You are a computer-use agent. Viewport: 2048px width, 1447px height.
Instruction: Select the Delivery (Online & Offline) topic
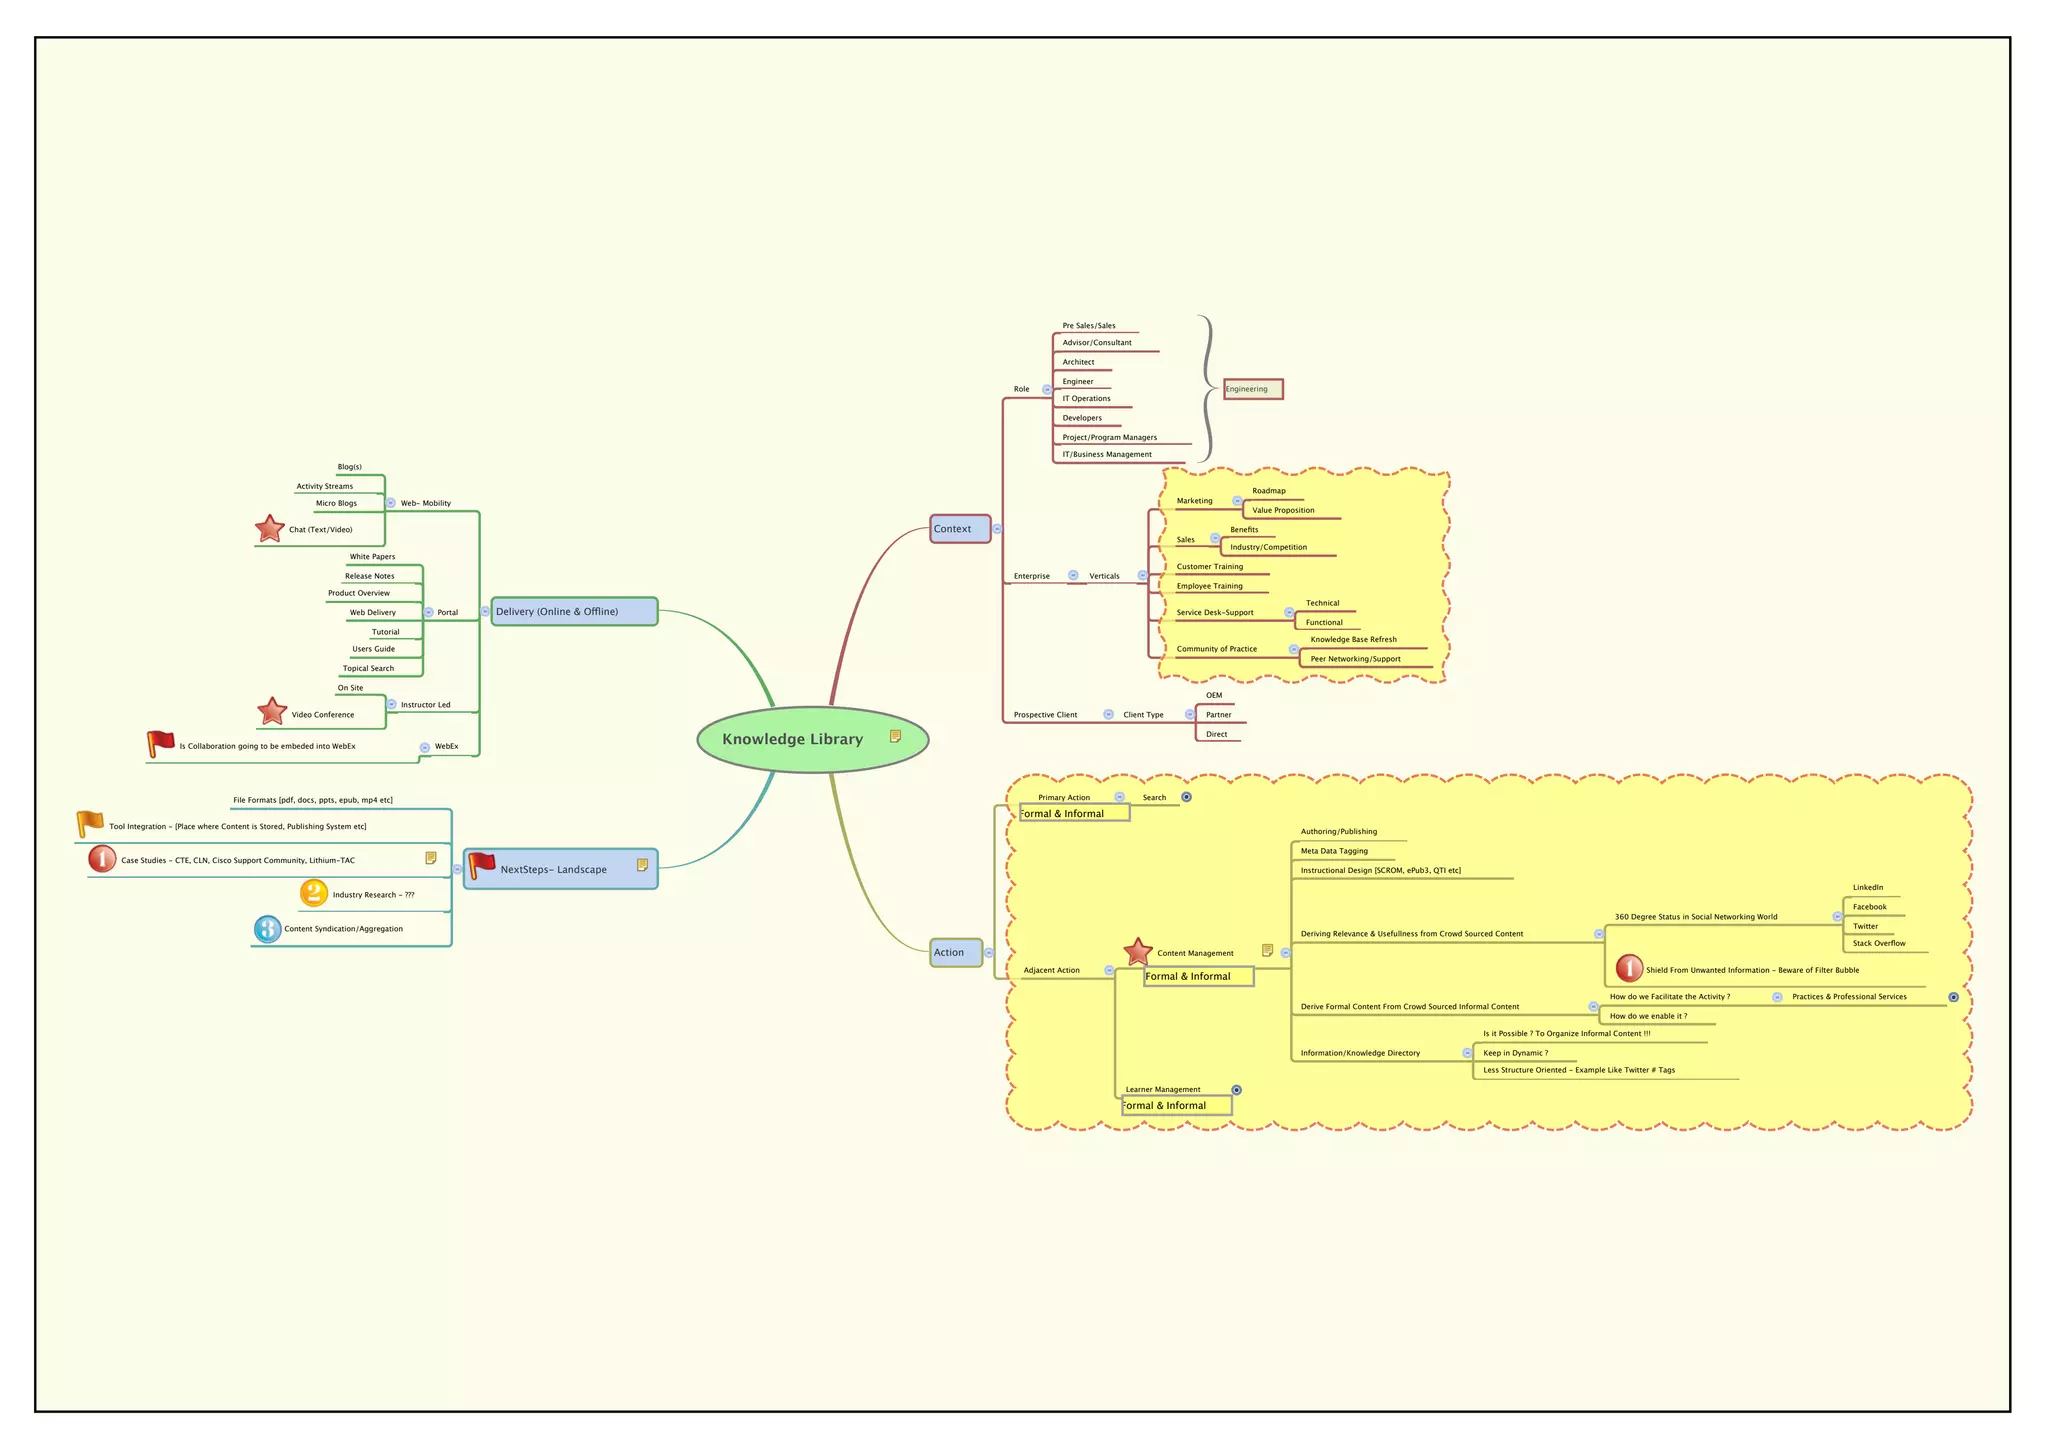pyautogui.click(x=574, y=611)
